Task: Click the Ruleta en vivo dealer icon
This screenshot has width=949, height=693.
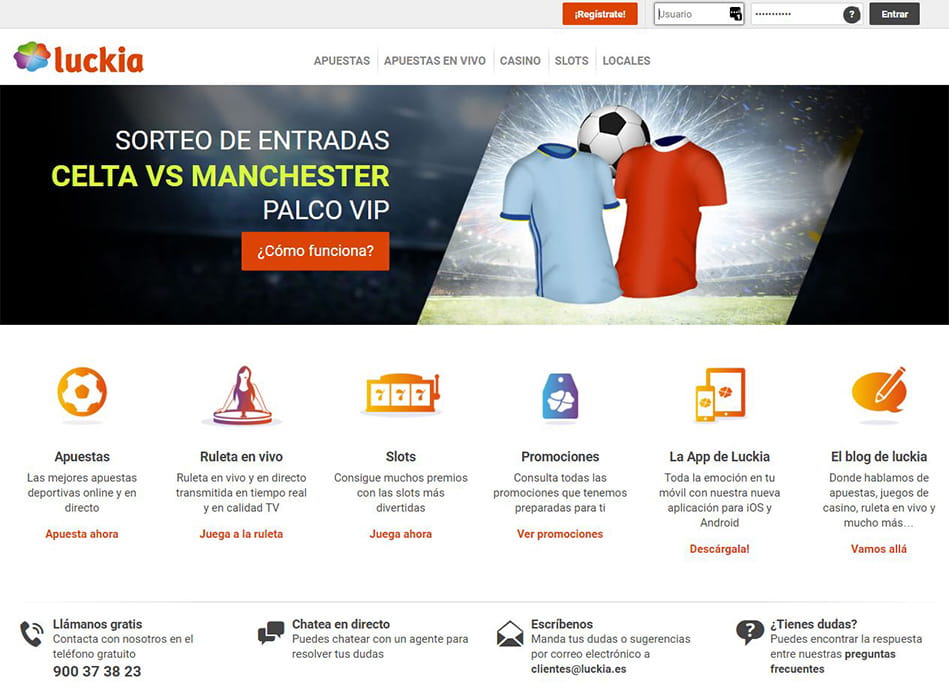Action: tap(242, 395)
